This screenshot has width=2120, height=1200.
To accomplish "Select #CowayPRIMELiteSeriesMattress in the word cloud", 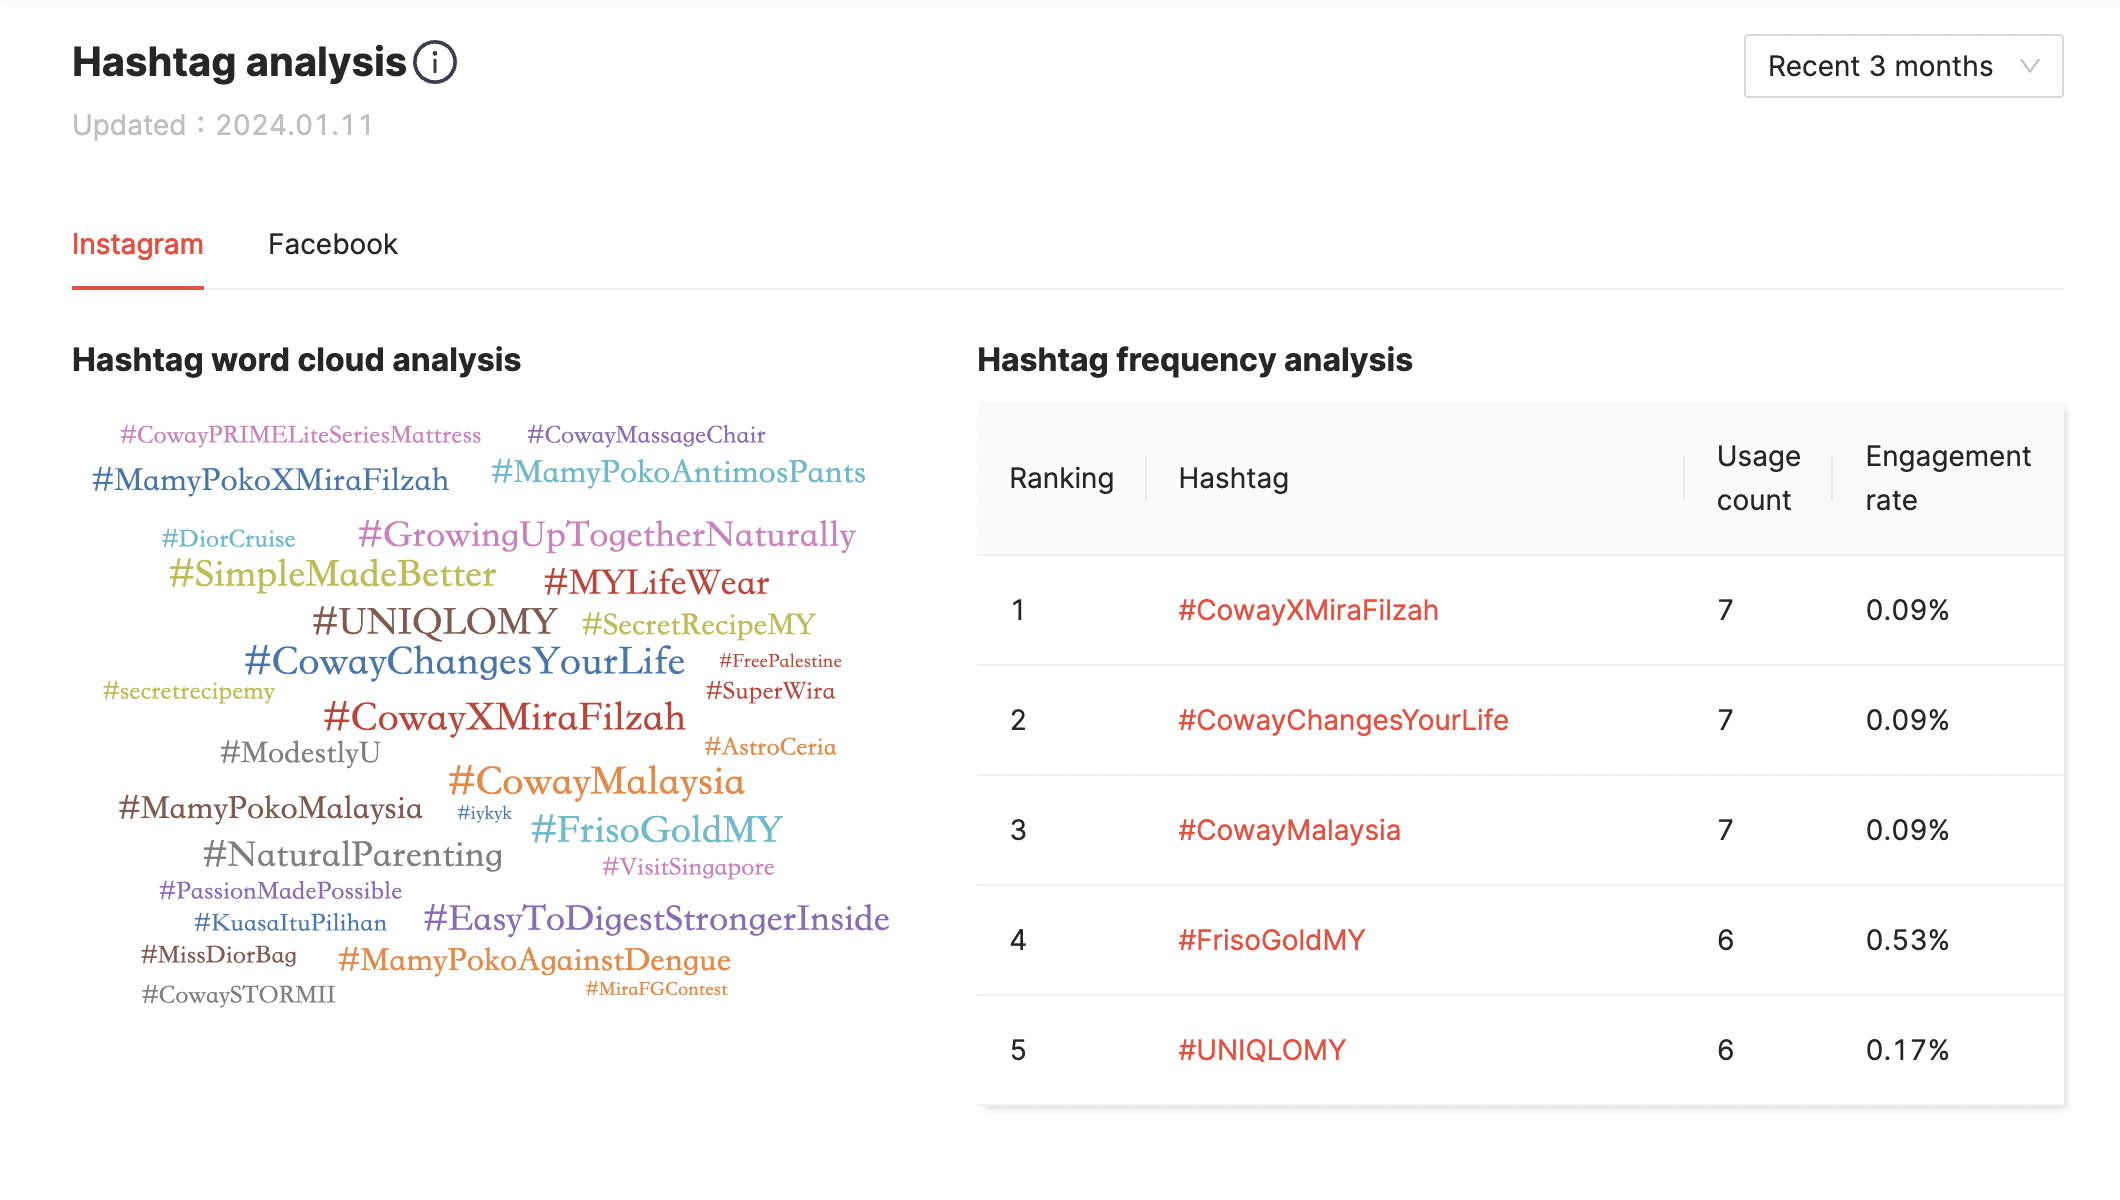I will coord(300,435).
